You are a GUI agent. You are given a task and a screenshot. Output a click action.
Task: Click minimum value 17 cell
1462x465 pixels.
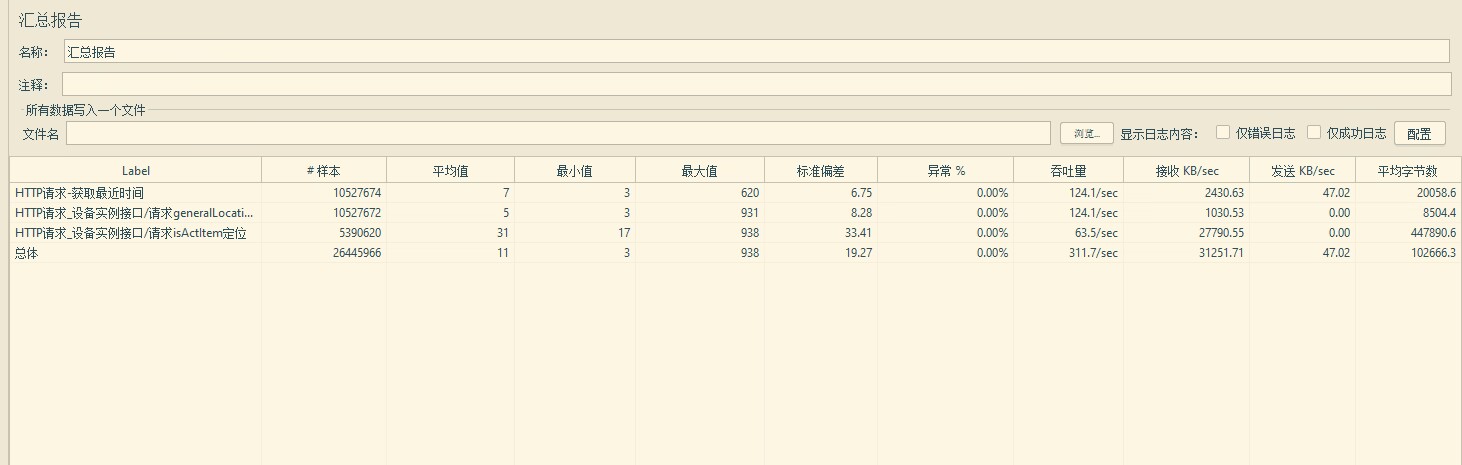[x=623, y=232]
